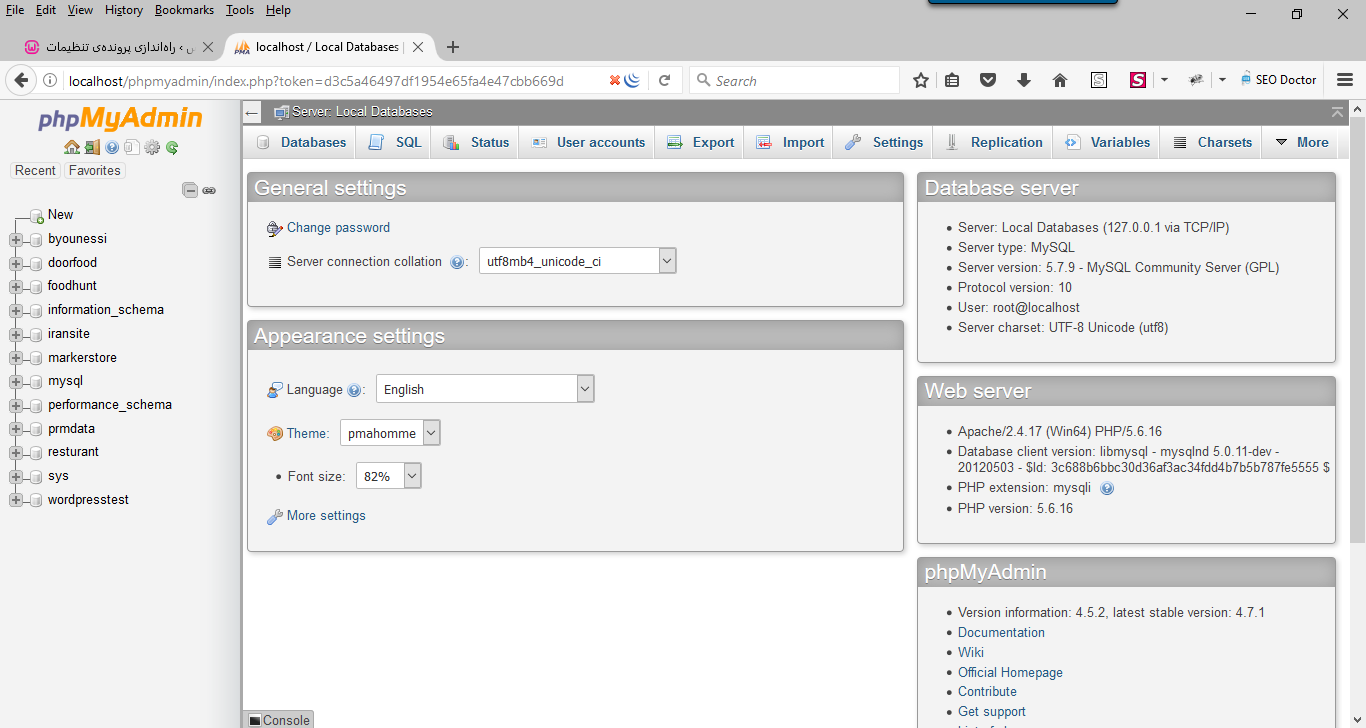The width and height of the screenshot is (1366, 728).
Task: Open navigation panel settings gear
Action: coord(152,147)
